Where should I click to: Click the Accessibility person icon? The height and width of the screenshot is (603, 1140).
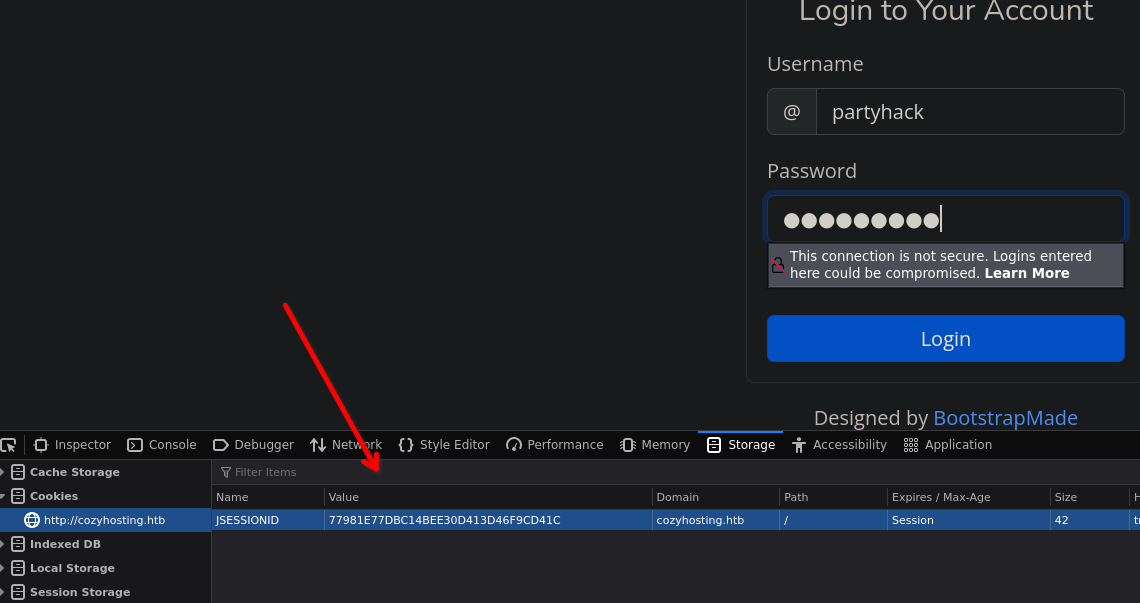click(x=799, y=445)
